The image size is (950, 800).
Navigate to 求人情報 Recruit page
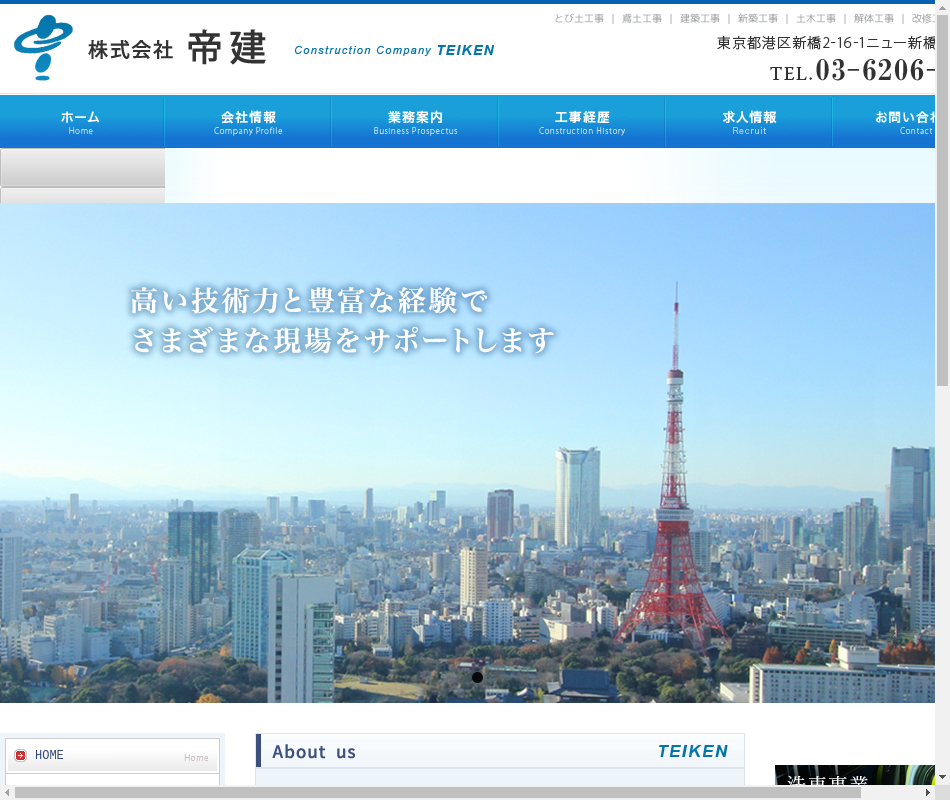749,122
